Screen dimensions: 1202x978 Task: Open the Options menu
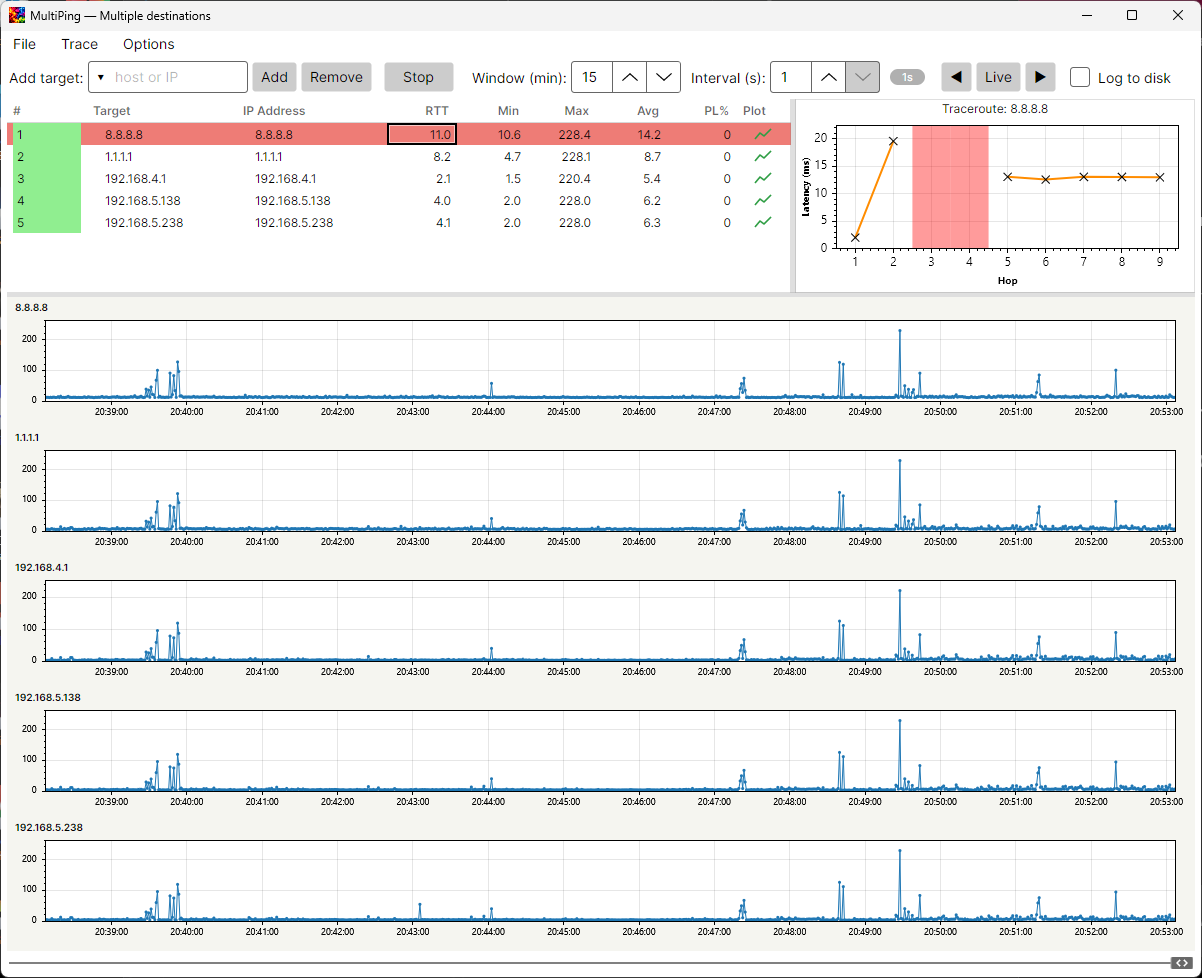[149, 44]
